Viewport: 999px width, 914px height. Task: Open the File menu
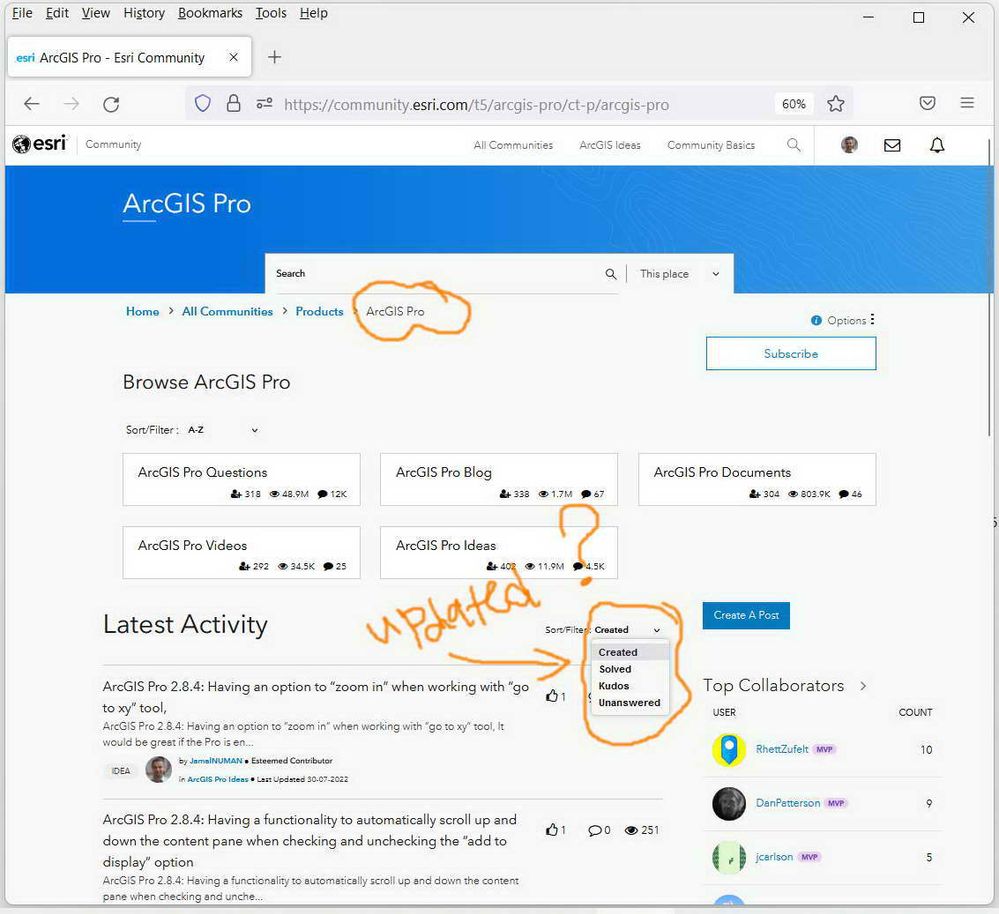pyautogui.click(x=22, y=13)
